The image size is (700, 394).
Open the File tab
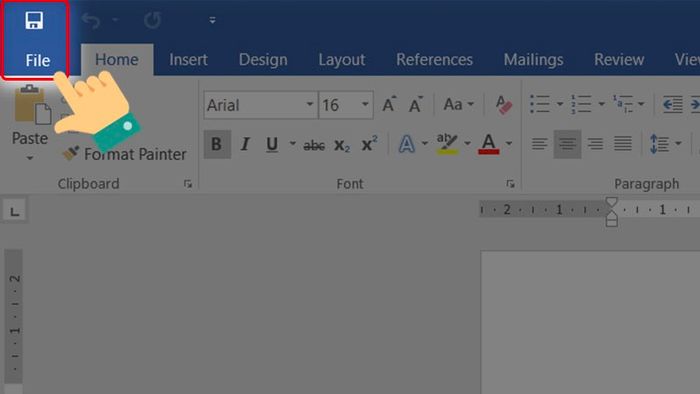[38, 60]
